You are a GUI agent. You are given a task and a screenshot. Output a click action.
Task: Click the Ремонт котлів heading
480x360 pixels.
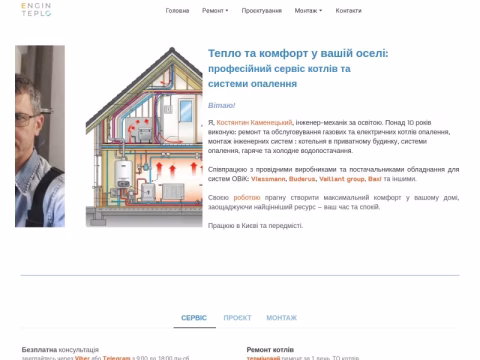click(x=270, y=350)
